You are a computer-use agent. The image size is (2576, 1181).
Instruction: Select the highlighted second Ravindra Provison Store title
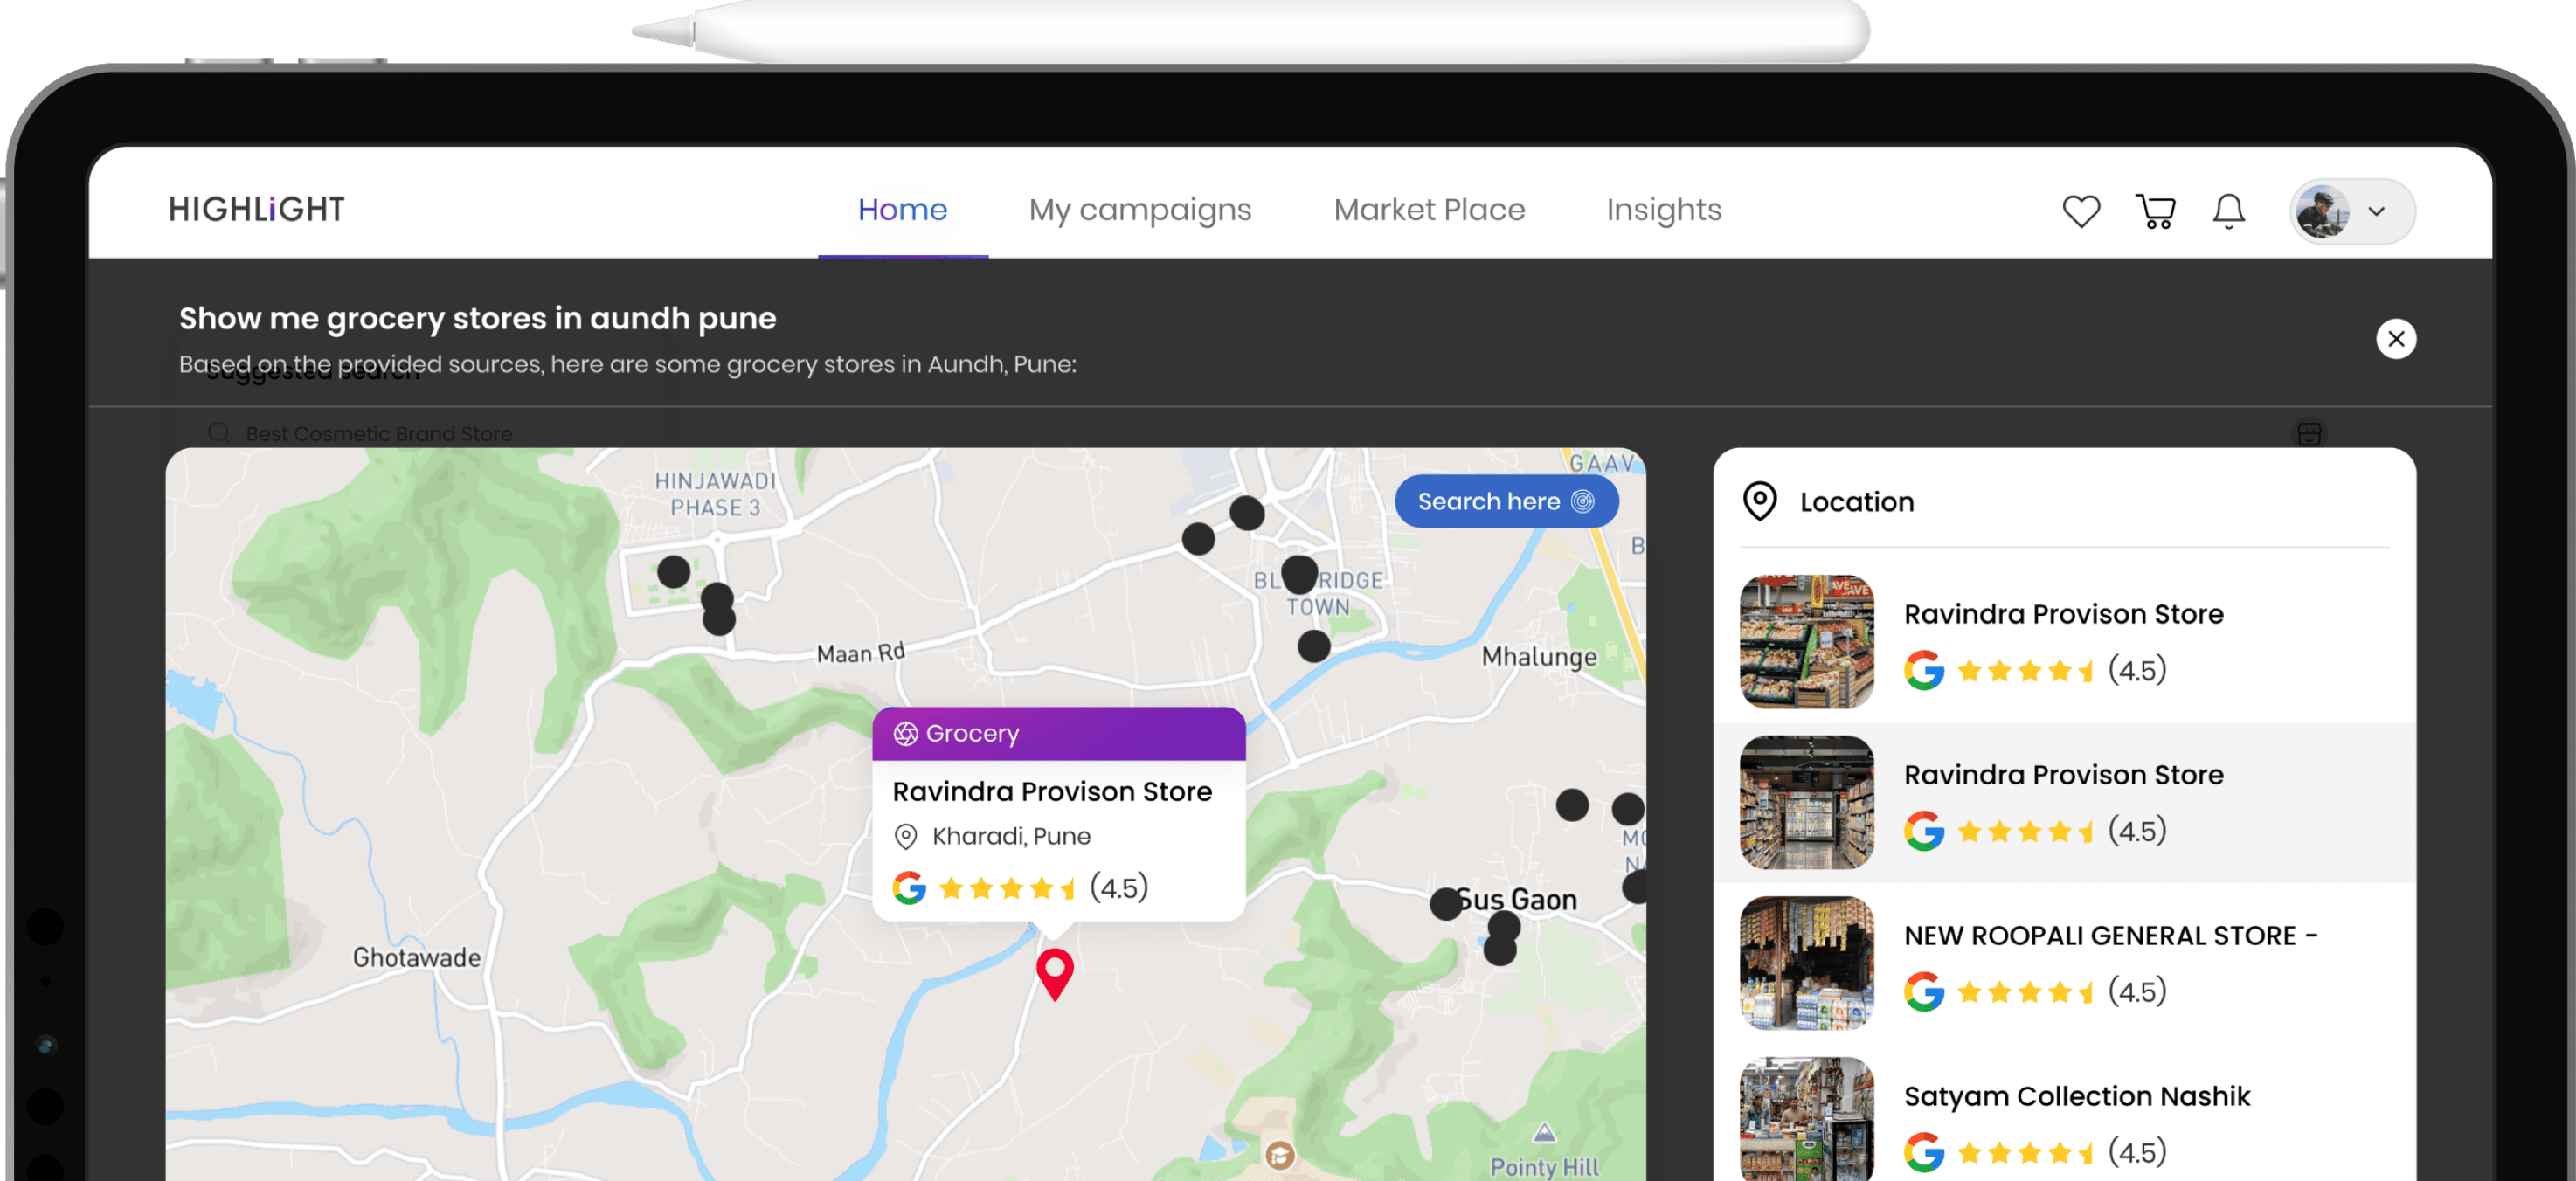point(2063,775)
